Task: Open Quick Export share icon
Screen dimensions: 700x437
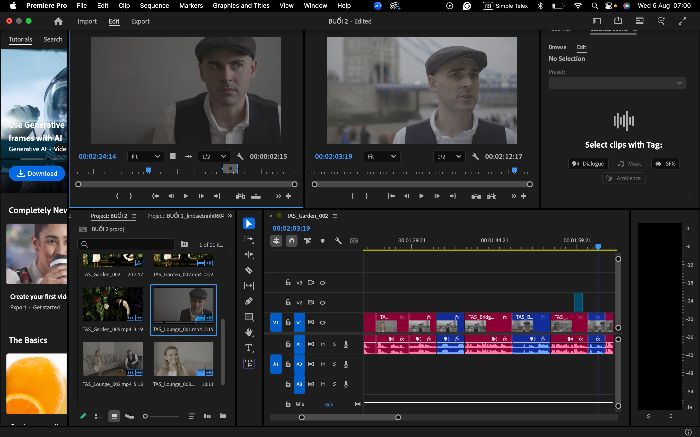Action: (x=618, y=21)
